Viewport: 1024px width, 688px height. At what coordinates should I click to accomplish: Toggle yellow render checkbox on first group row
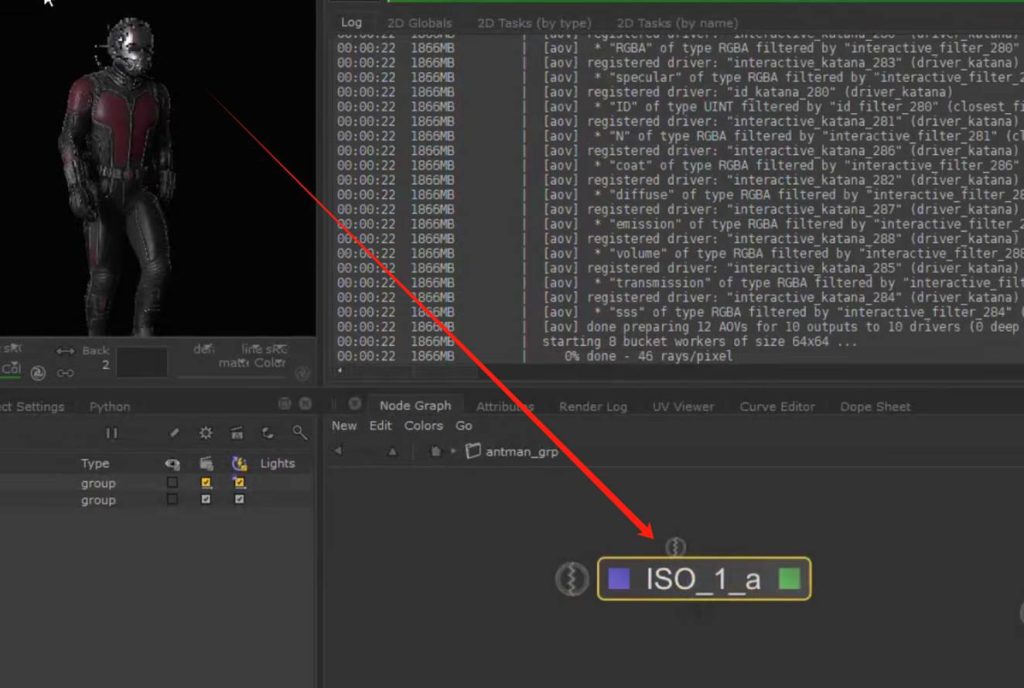[x=206, y=483]
